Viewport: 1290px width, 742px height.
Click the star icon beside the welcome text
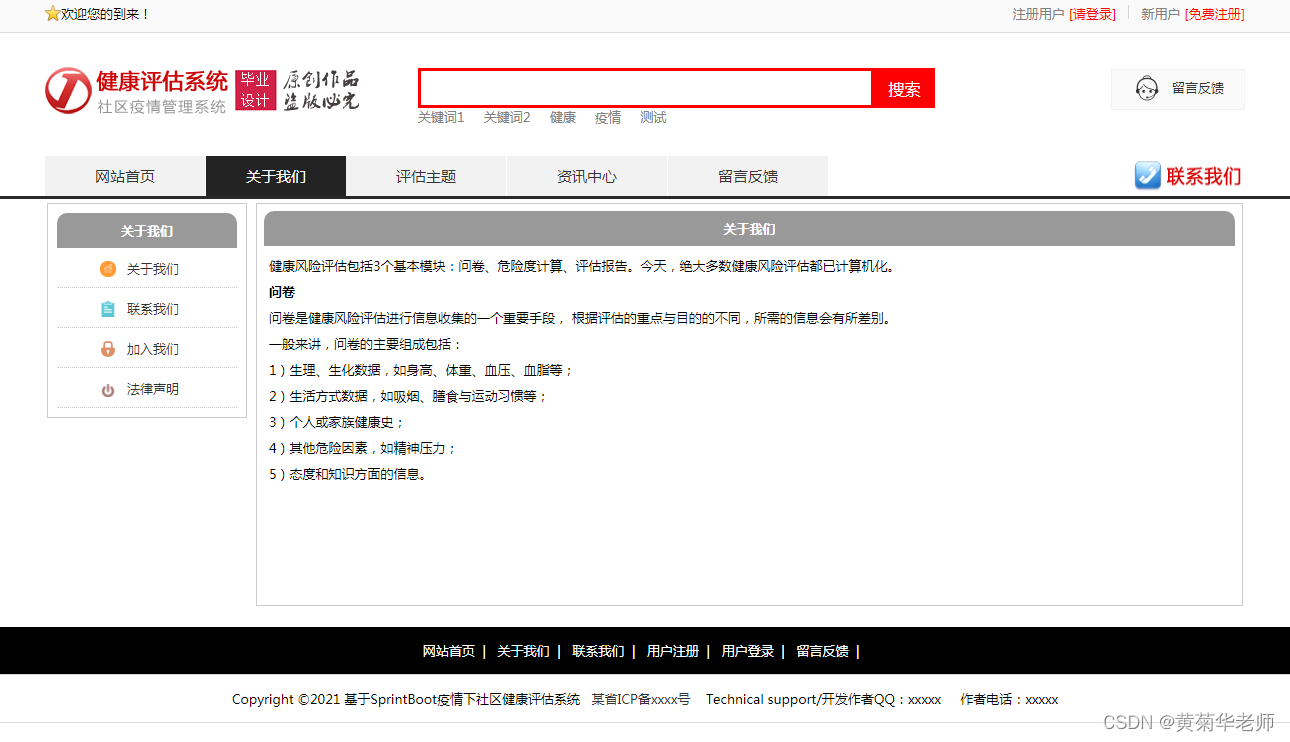point(53,14)
